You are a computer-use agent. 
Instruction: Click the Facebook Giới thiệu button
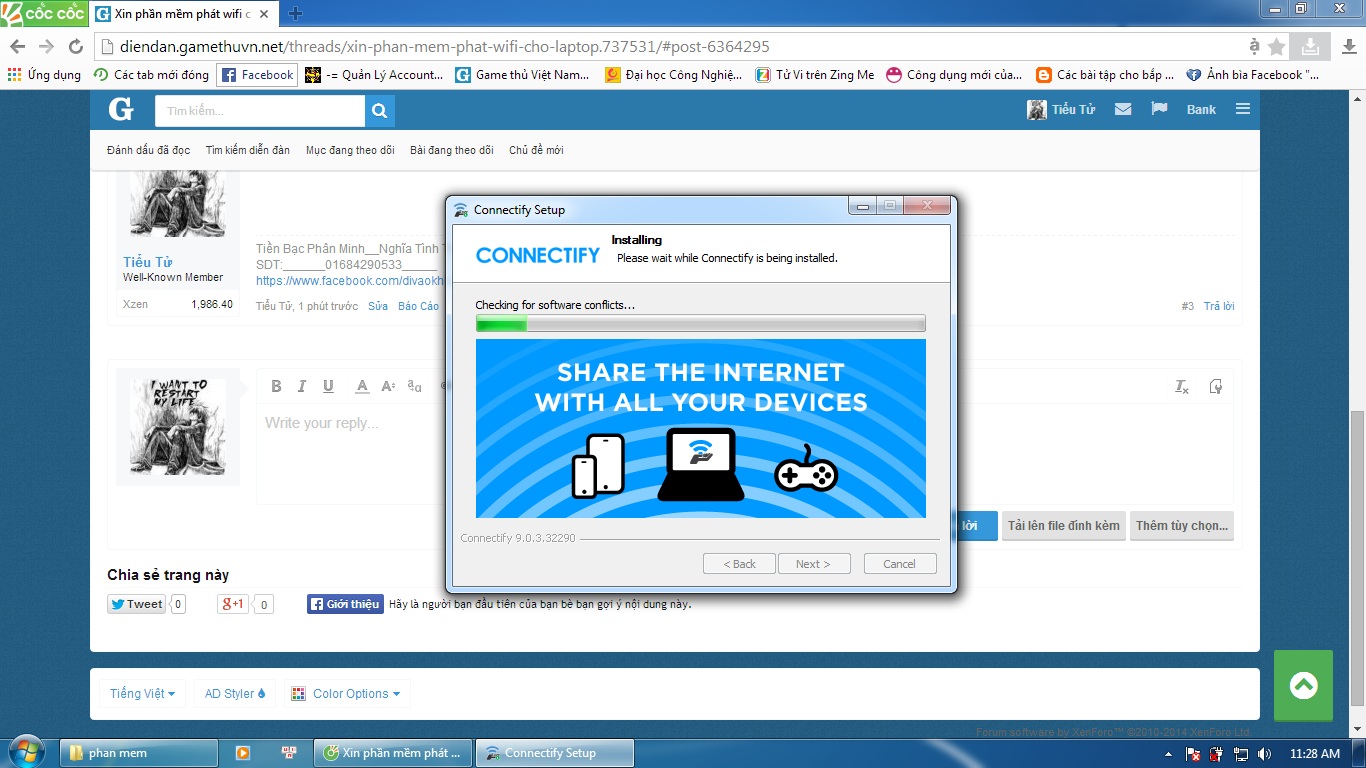coord(345,604)
